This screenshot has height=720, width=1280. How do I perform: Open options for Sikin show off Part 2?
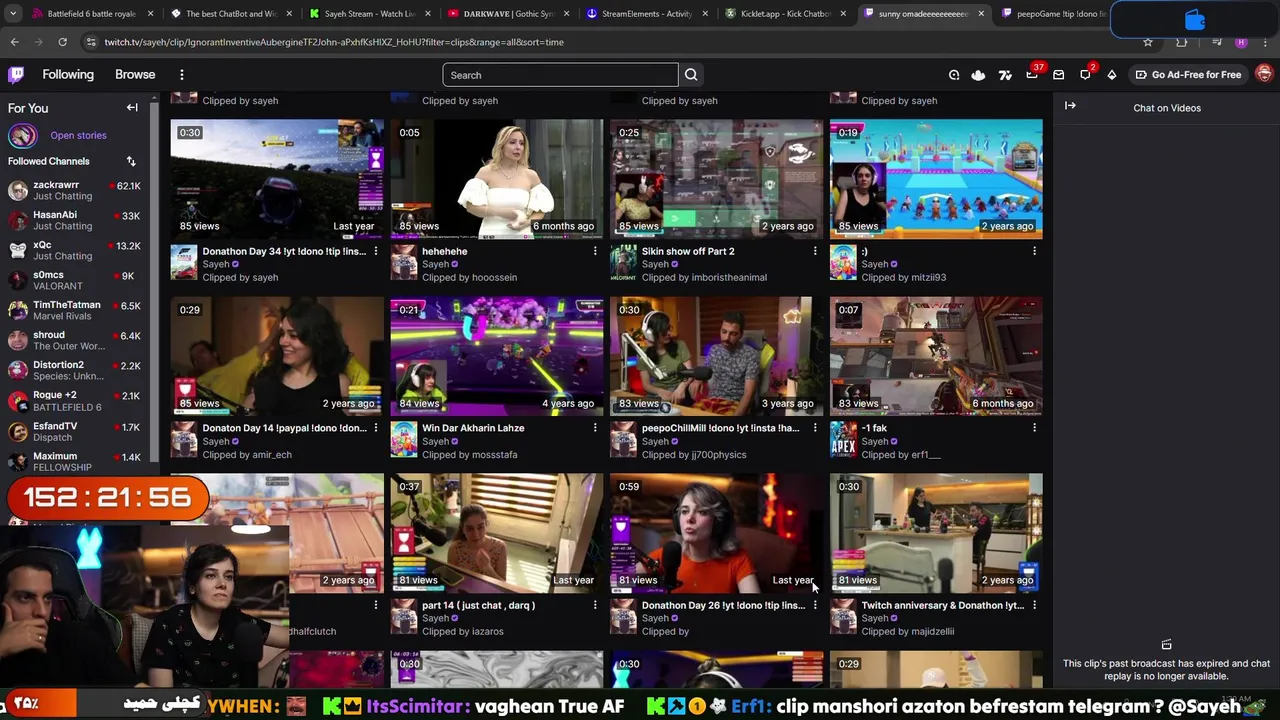click(x=815, y=251)
